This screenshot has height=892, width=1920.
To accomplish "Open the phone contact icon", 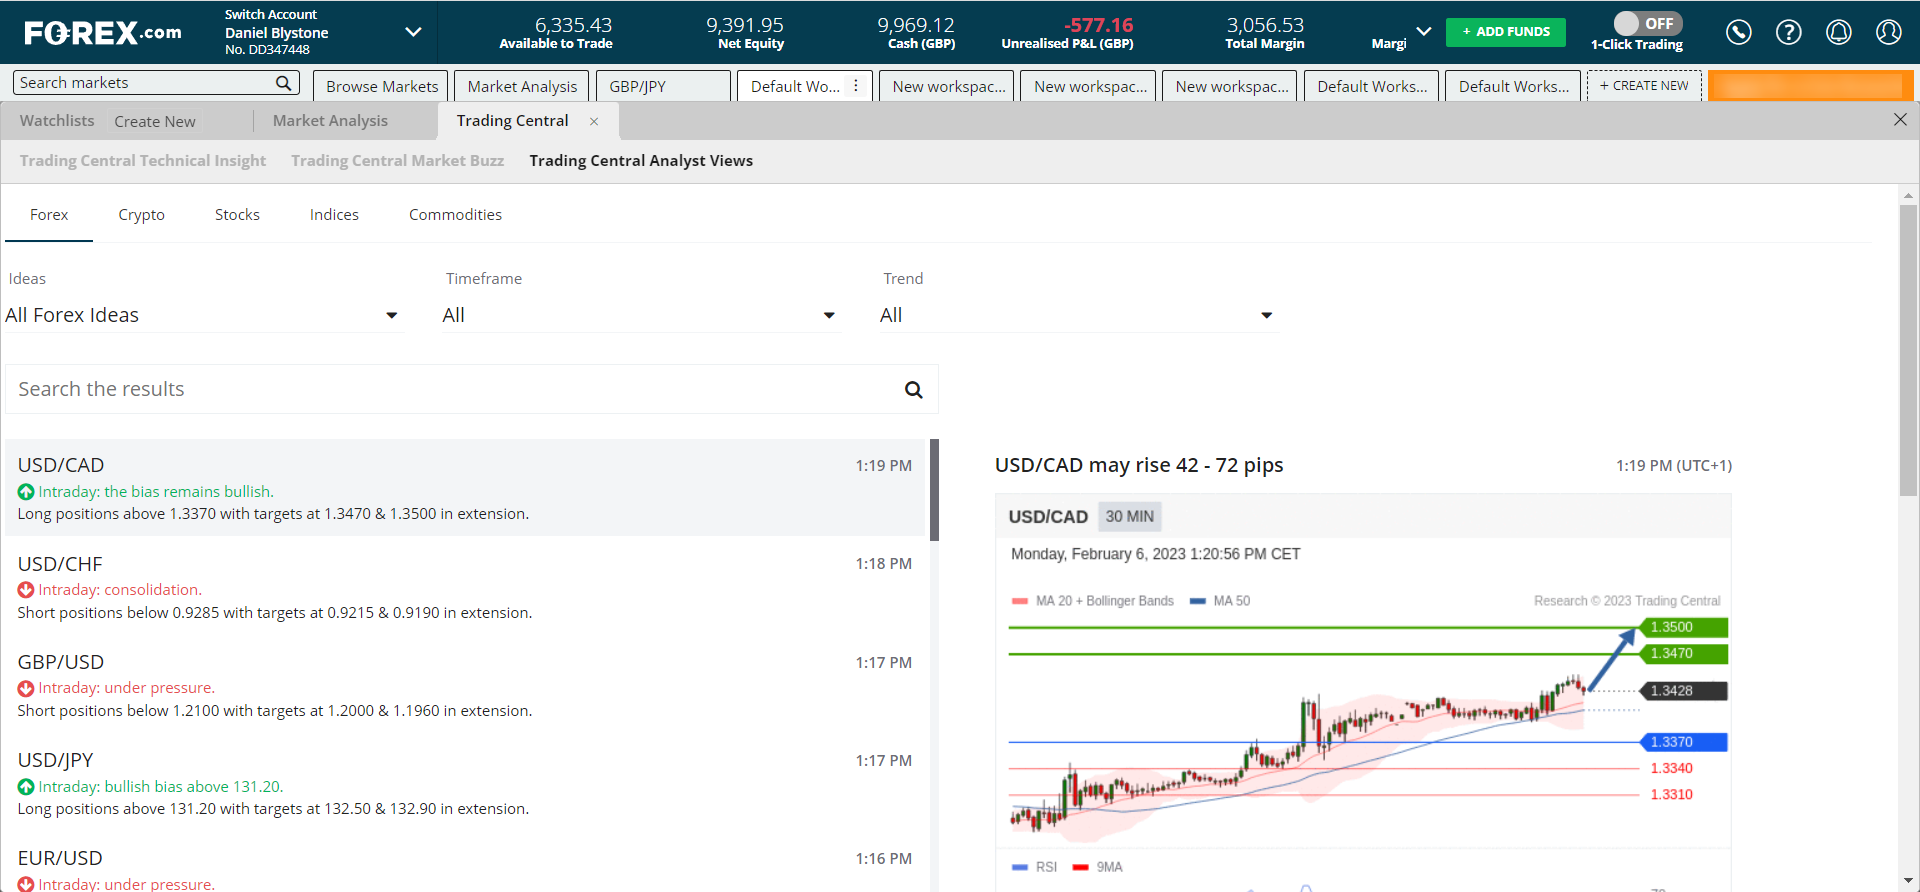I will (1739, 32).
